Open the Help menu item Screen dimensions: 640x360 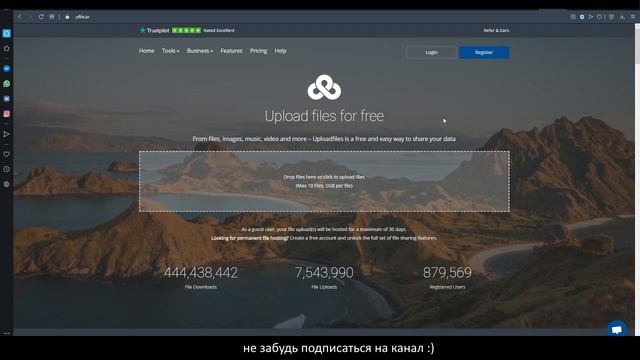(x=280, y=51)
